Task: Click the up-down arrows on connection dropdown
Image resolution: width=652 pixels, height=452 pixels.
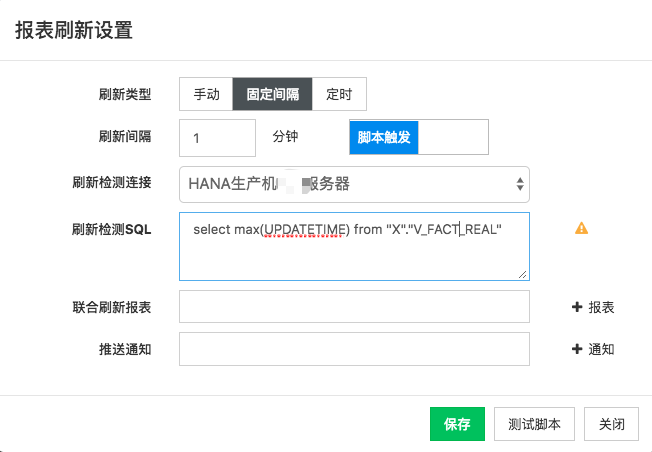Action: click(519, 184)
